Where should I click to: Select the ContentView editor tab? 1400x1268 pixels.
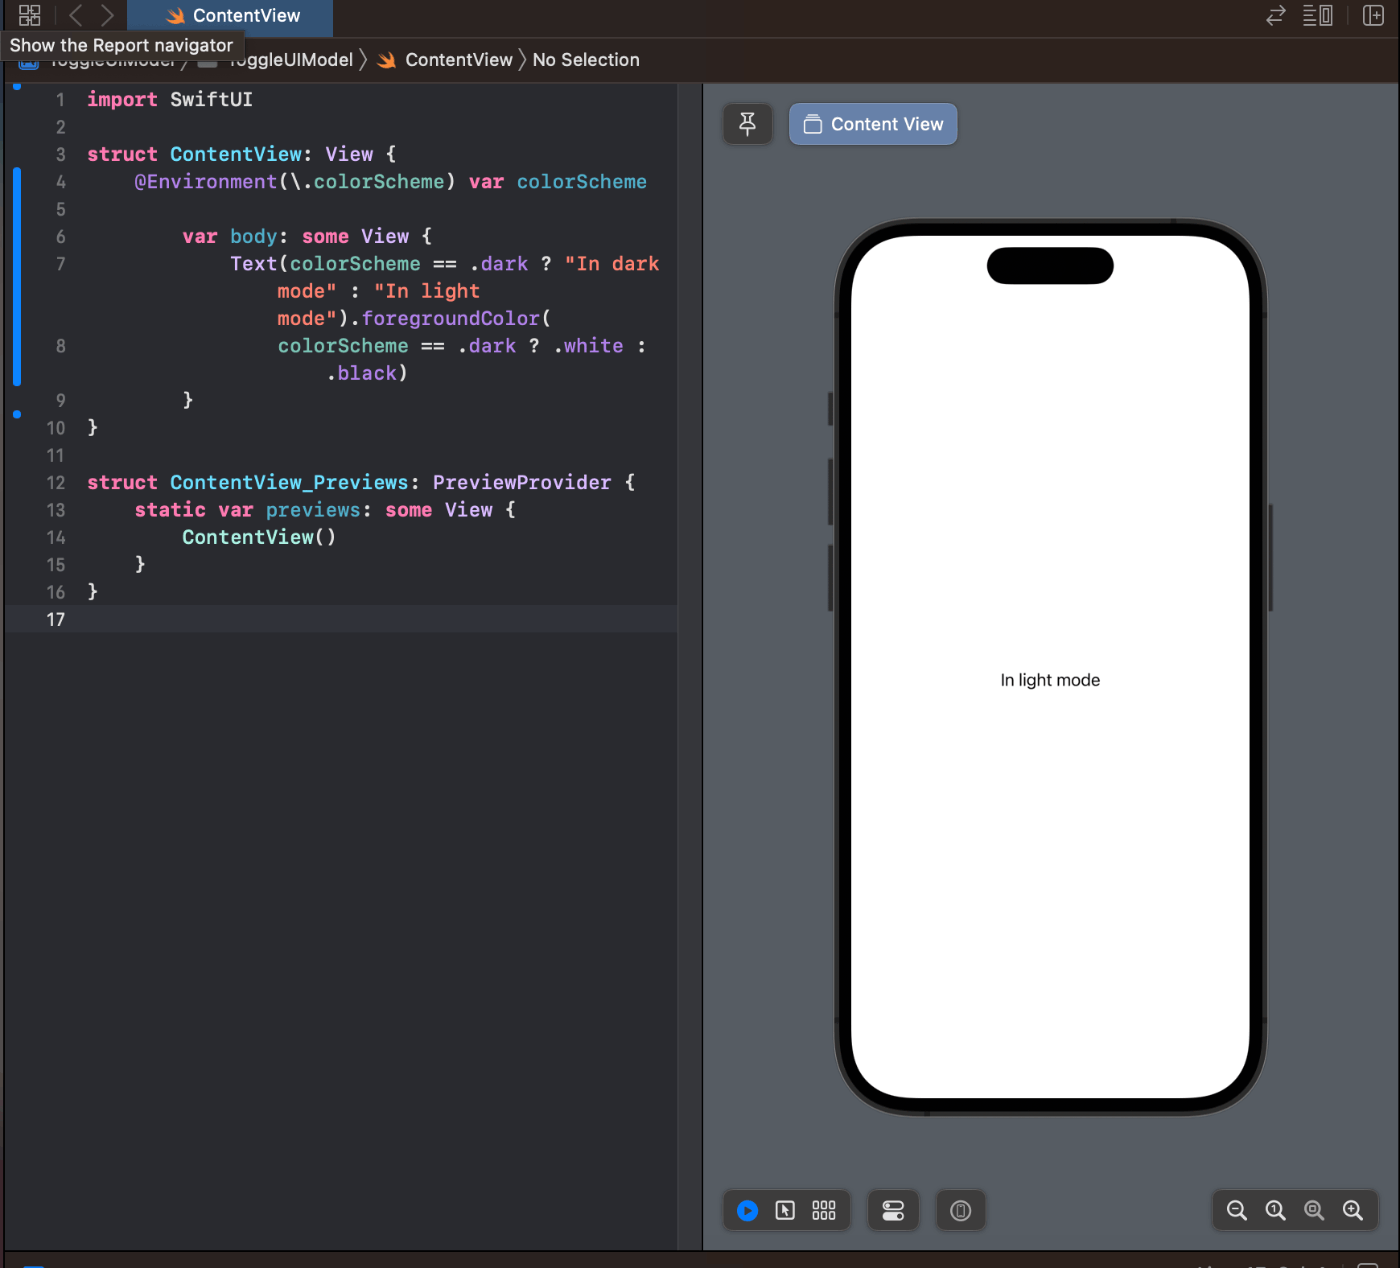(231, 16)
